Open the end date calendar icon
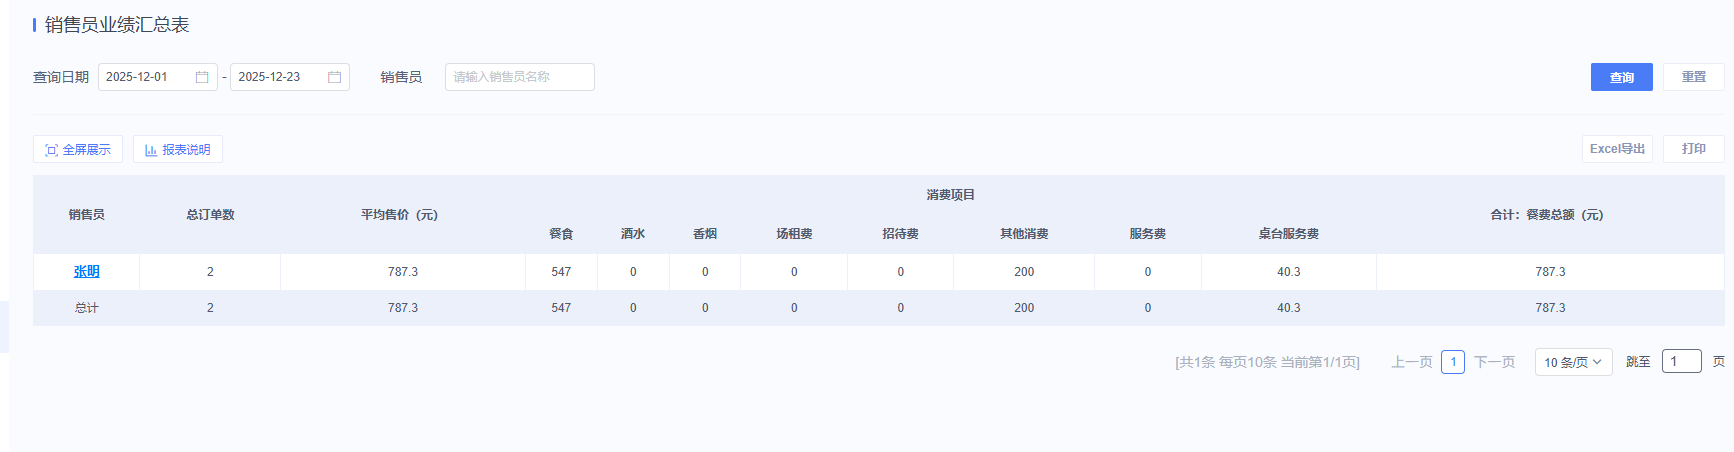The height and width of the screenshot is (452, 1734). click(x=335, y=77)
